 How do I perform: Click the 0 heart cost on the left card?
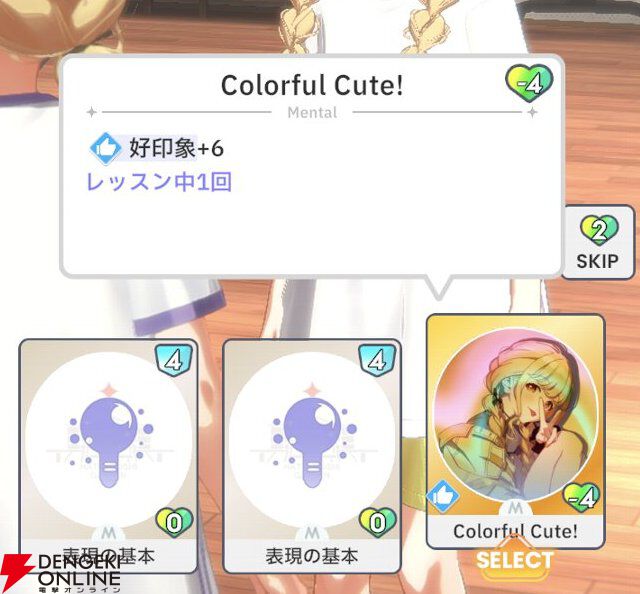tap(174, 522)
